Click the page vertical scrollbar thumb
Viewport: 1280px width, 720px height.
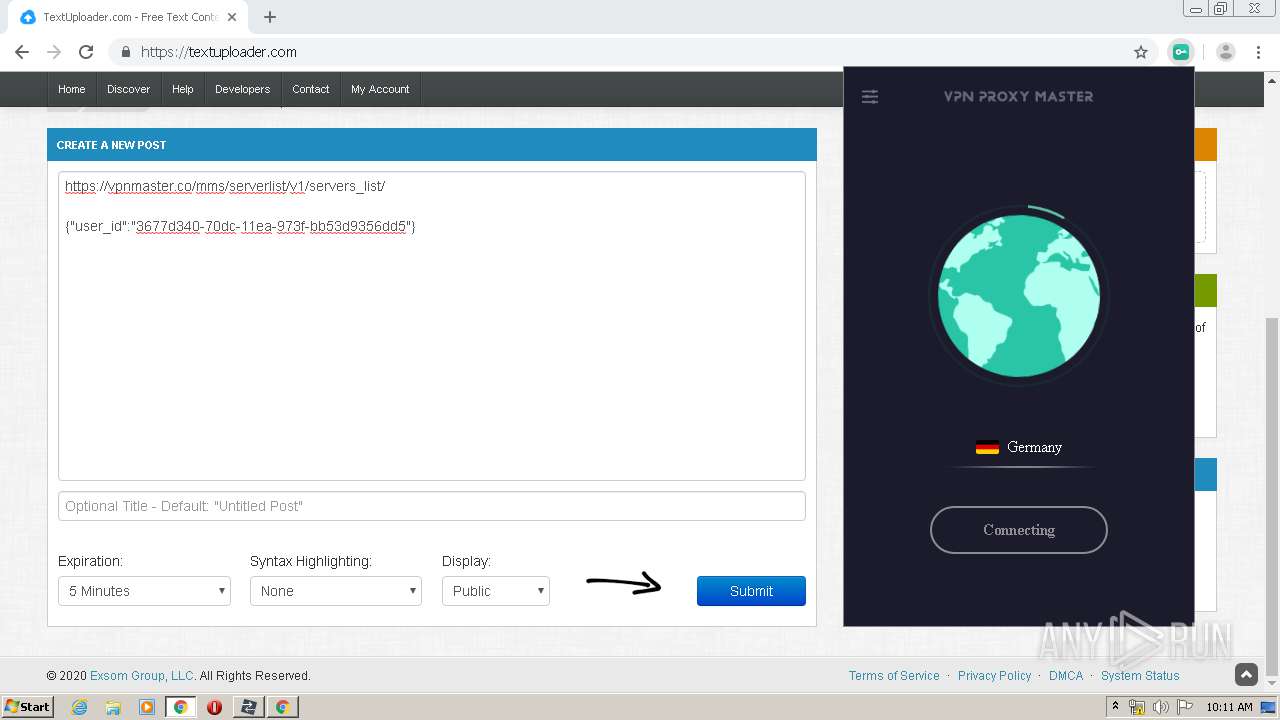pyautogui.click(x=1271, y=496)
